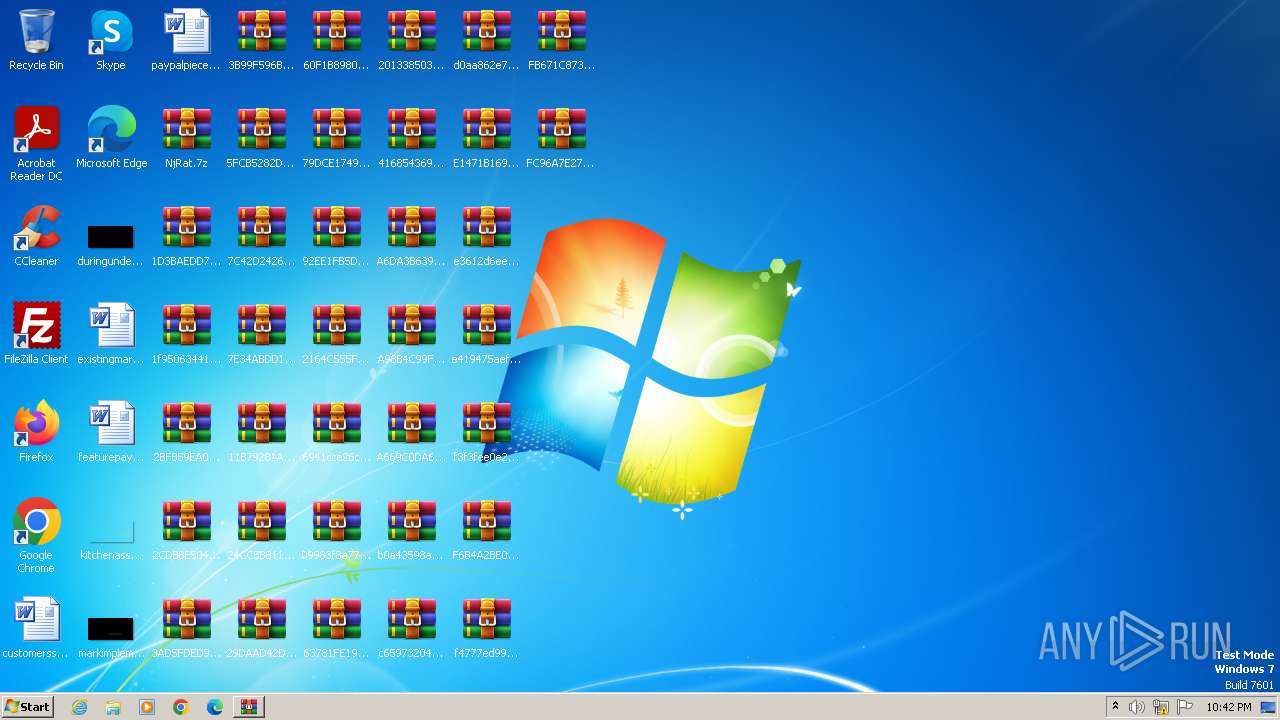Launch Internet Explorer from the taskbar
Image resolution: width=1280 pixels, height=720 pixels.
pyautogui.click(x=79, y=707)
